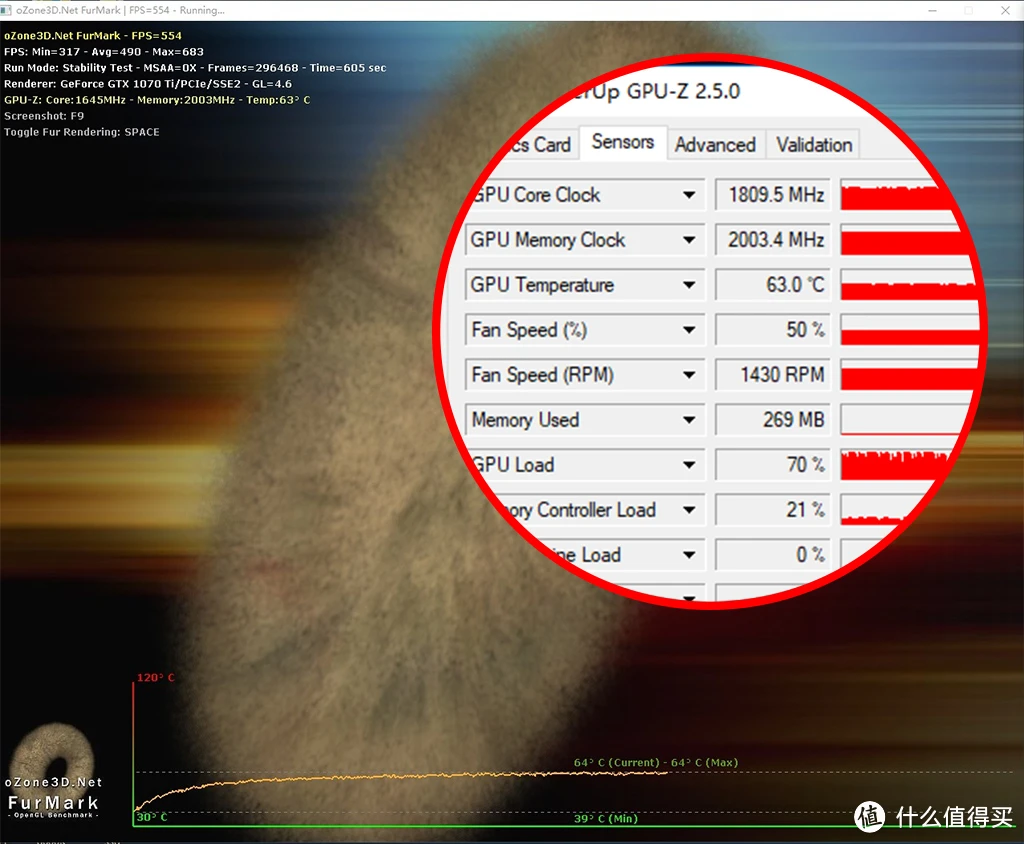The width and height of the screenshot is (1024, 844).
Task: Open the Video Engine Load dropdown arrow
Action: pos(689,555)
